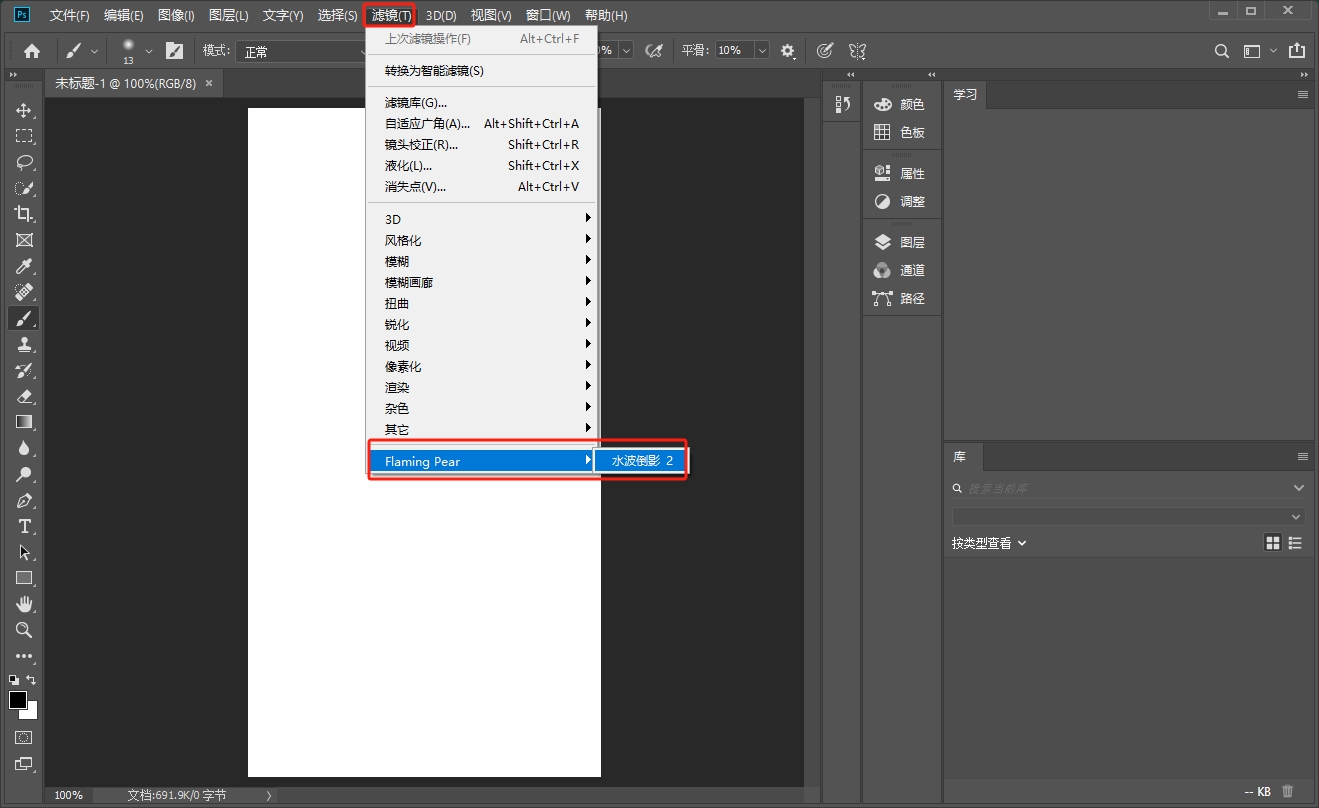Switch library to list view
The image size is (1319, 808).
pyautogui.click(x=1296, y=543)
